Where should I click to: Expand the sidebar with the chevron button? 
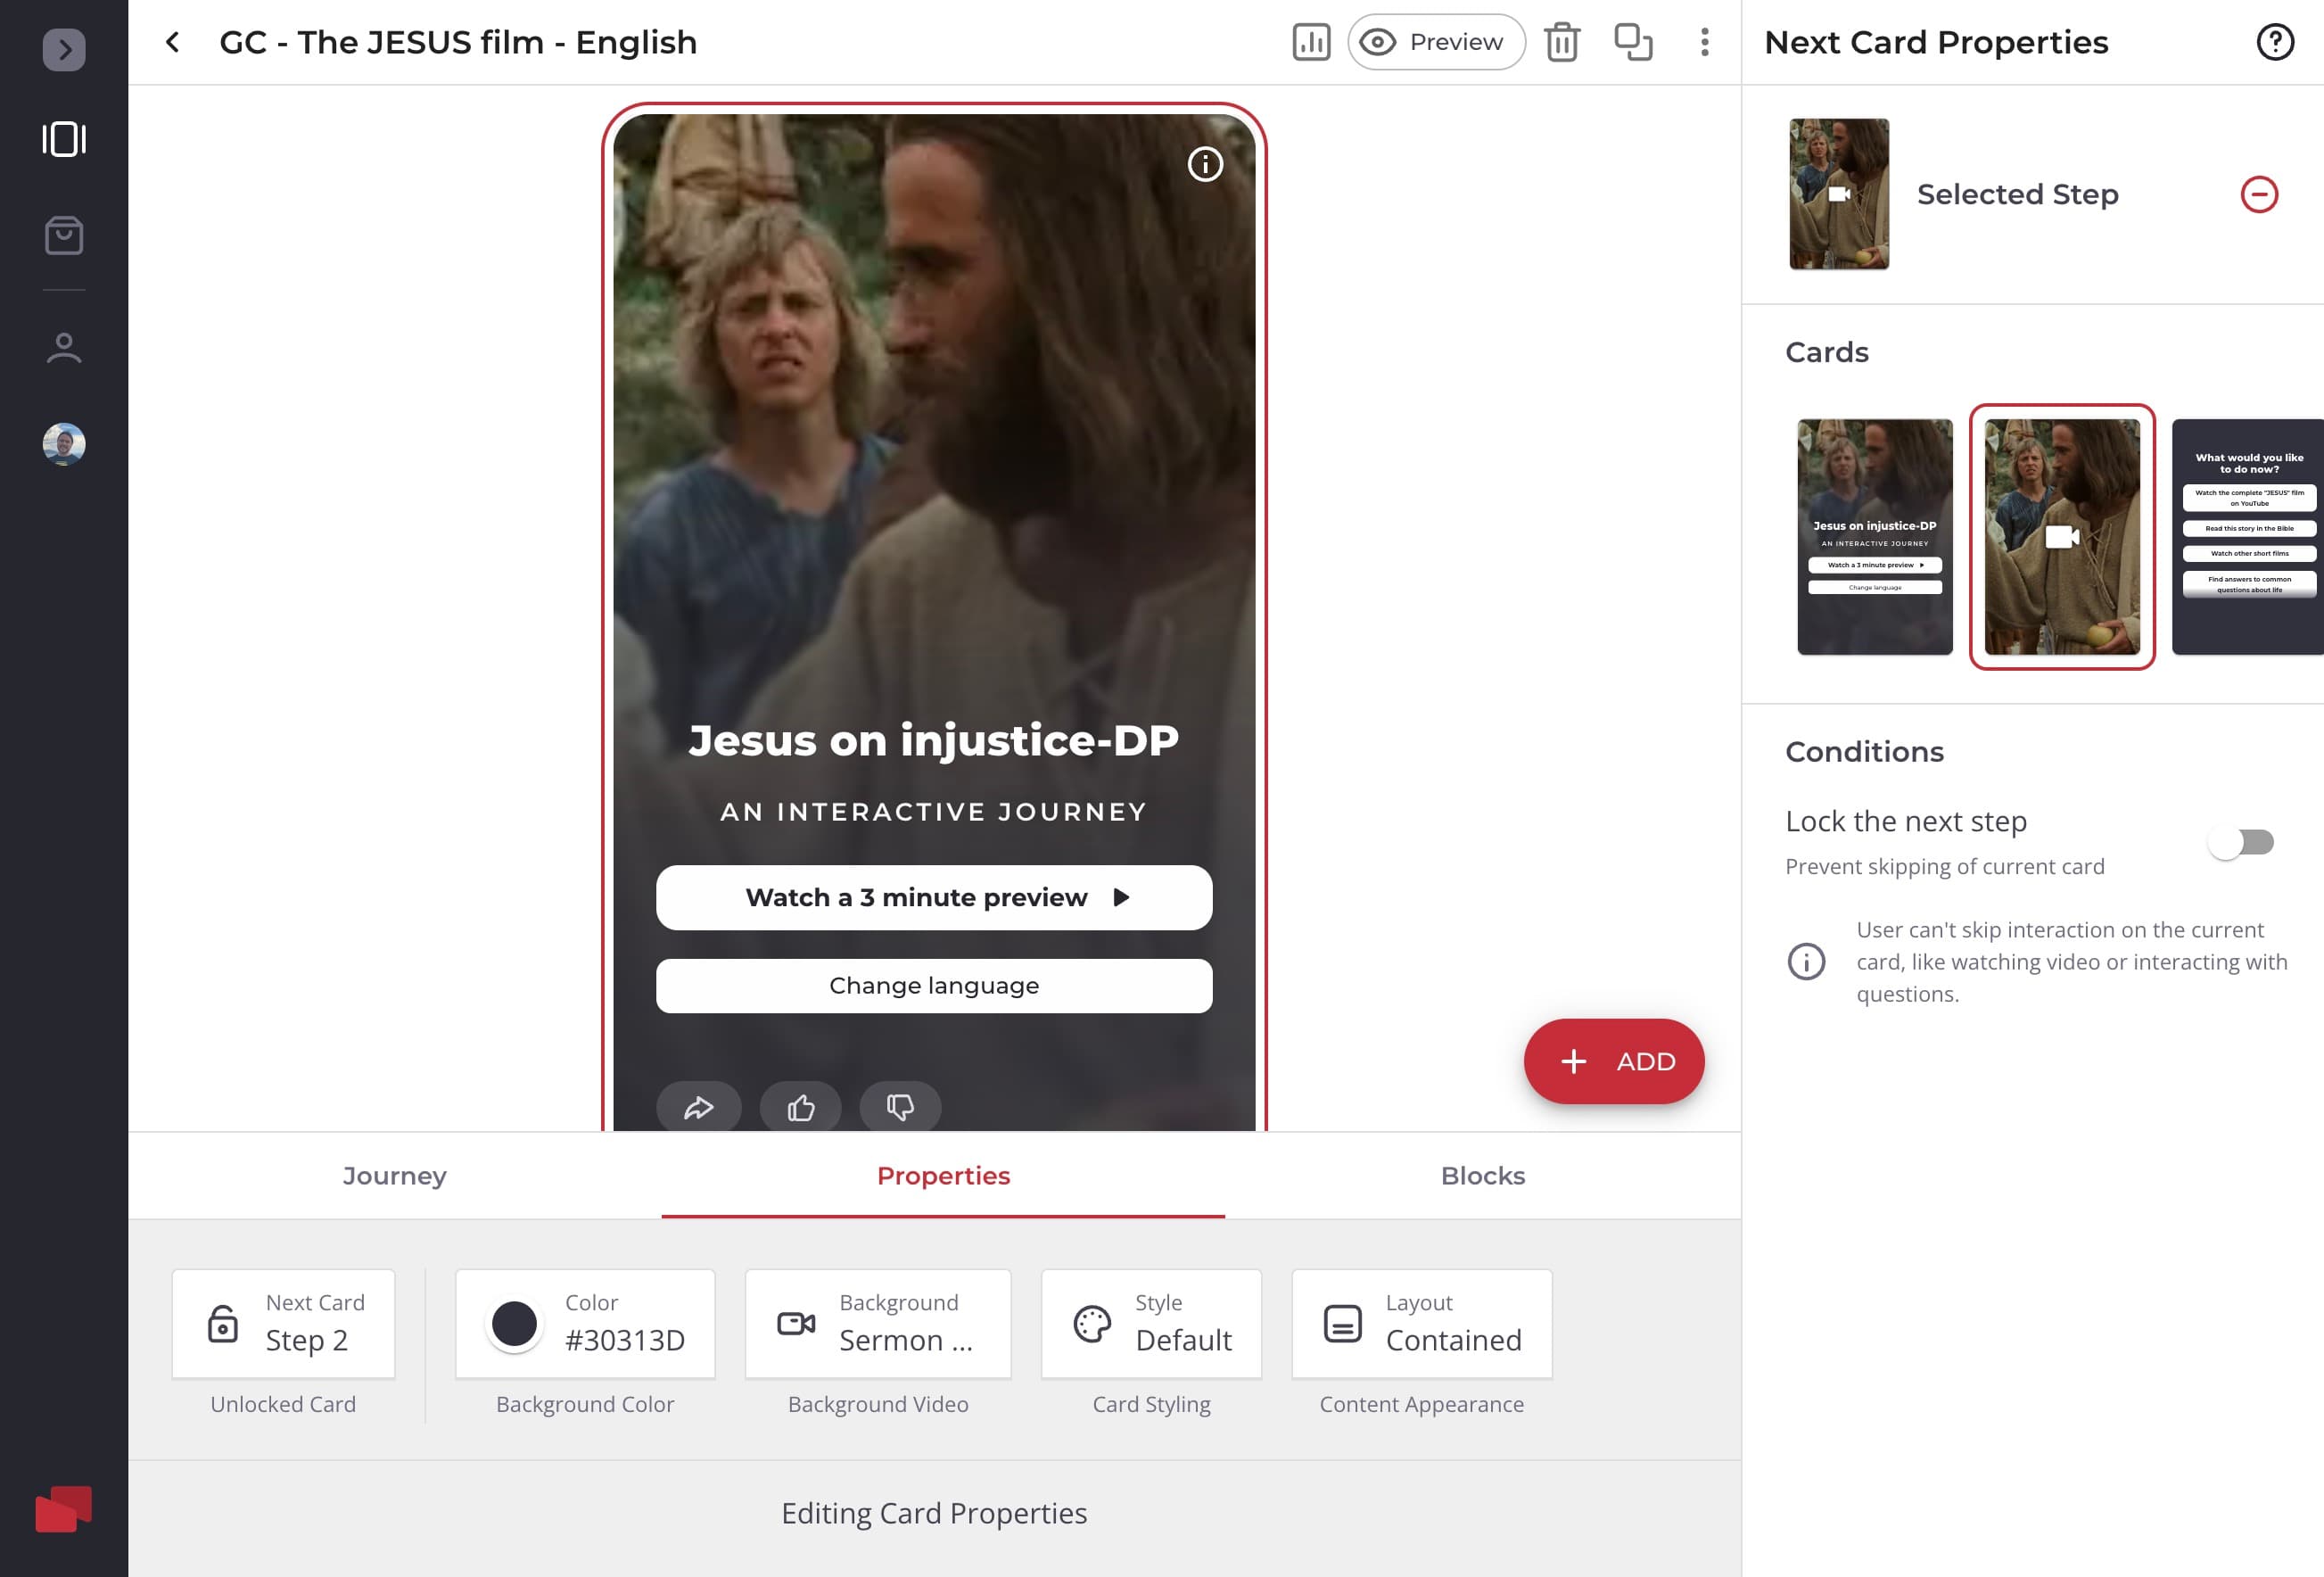pyautogui.click(x=64, y=49)
